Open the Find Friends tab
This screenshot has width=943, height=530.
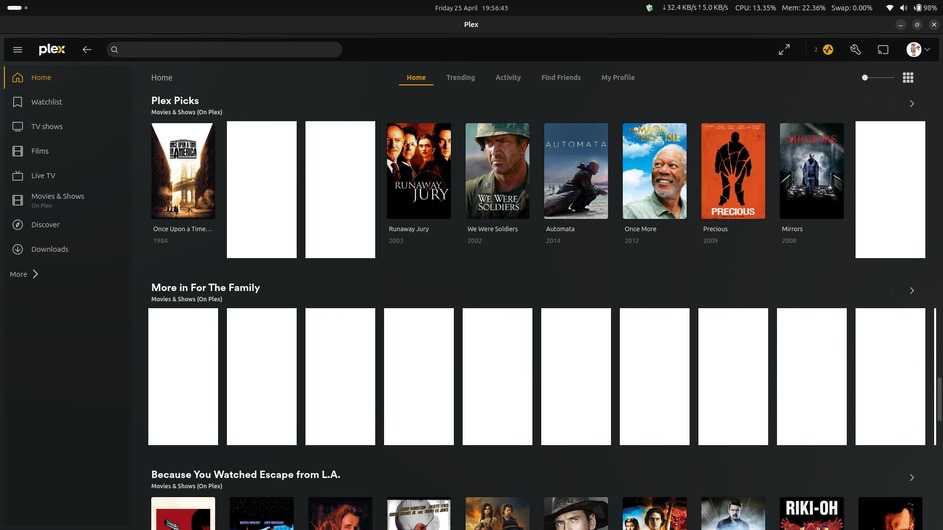click(x=561, y=78)
